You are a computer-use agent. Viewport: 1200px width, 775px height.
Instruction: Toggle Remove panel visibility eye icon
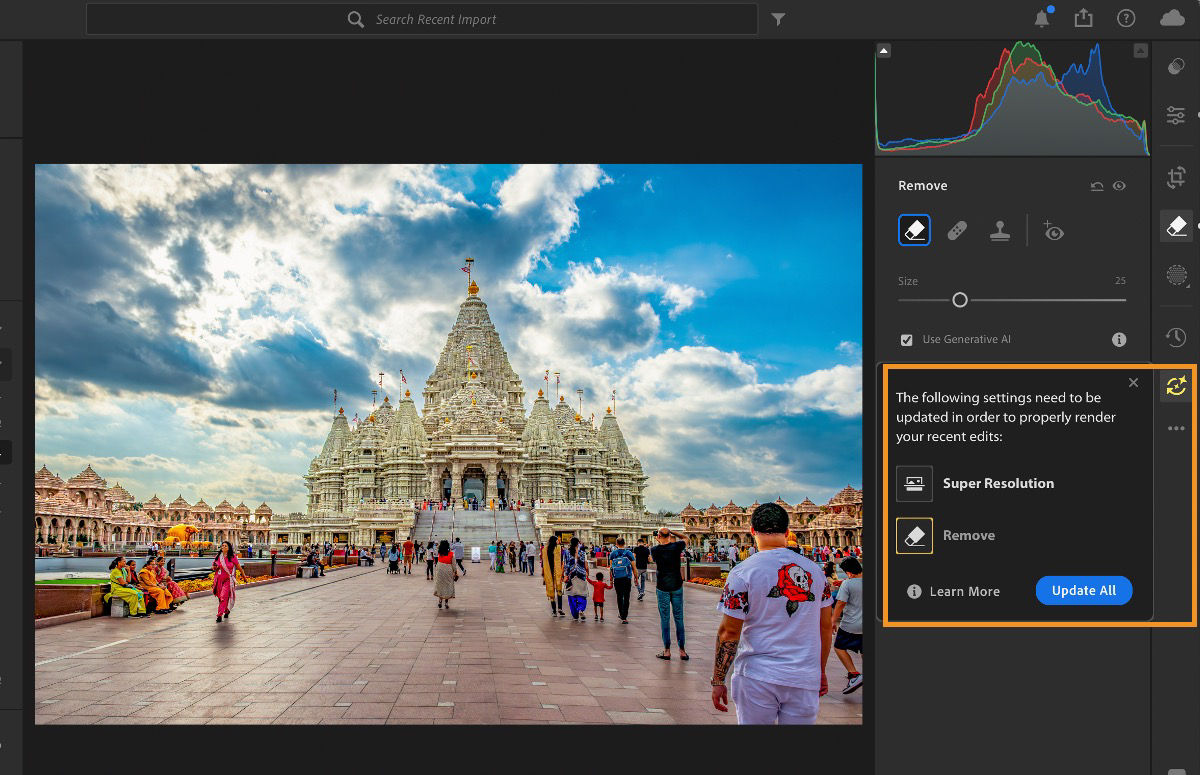(x=1119, y=186)
